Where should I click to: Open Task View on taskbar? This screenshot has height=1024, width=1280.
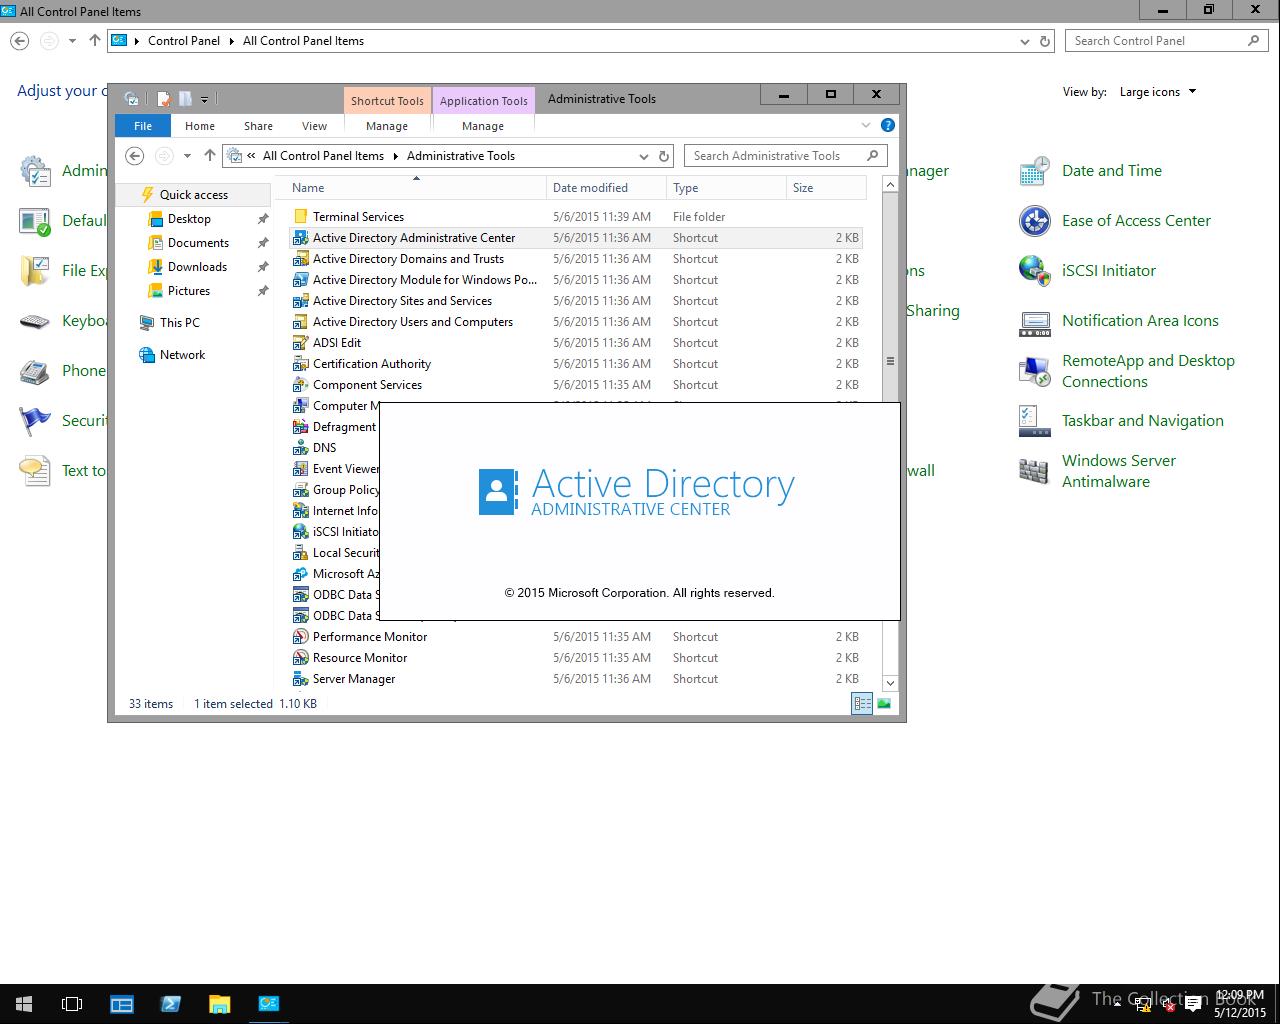tap(72, 1004)
